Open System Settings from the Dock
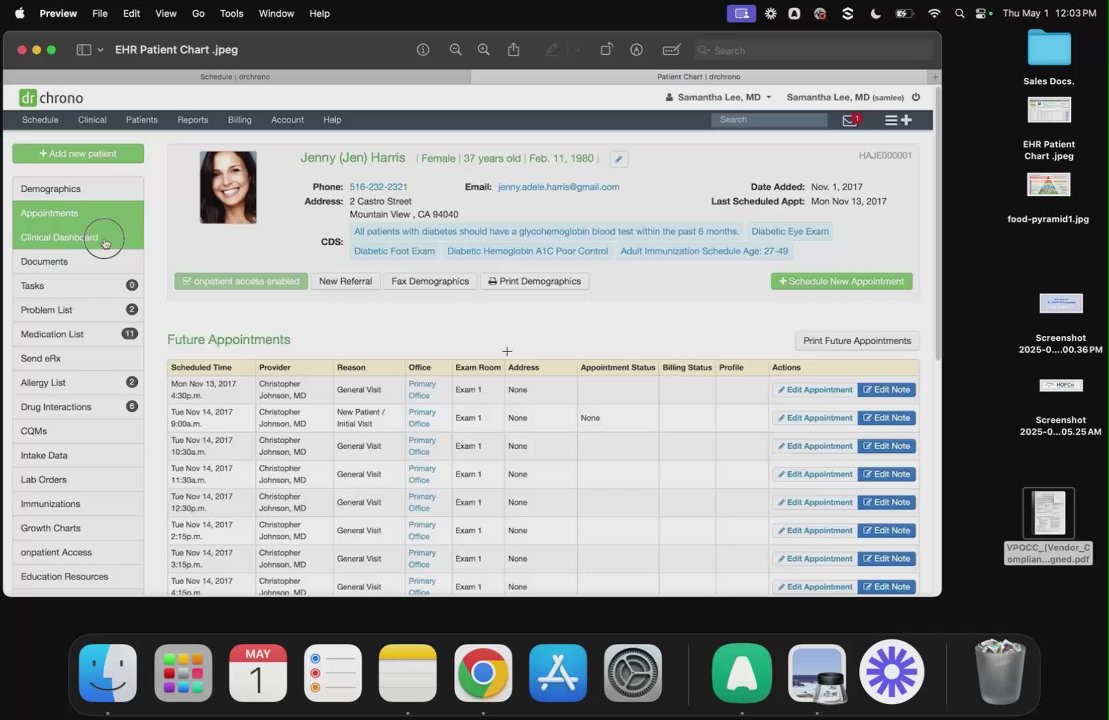Screen dimensions: 1109x720 click(633, 673)
